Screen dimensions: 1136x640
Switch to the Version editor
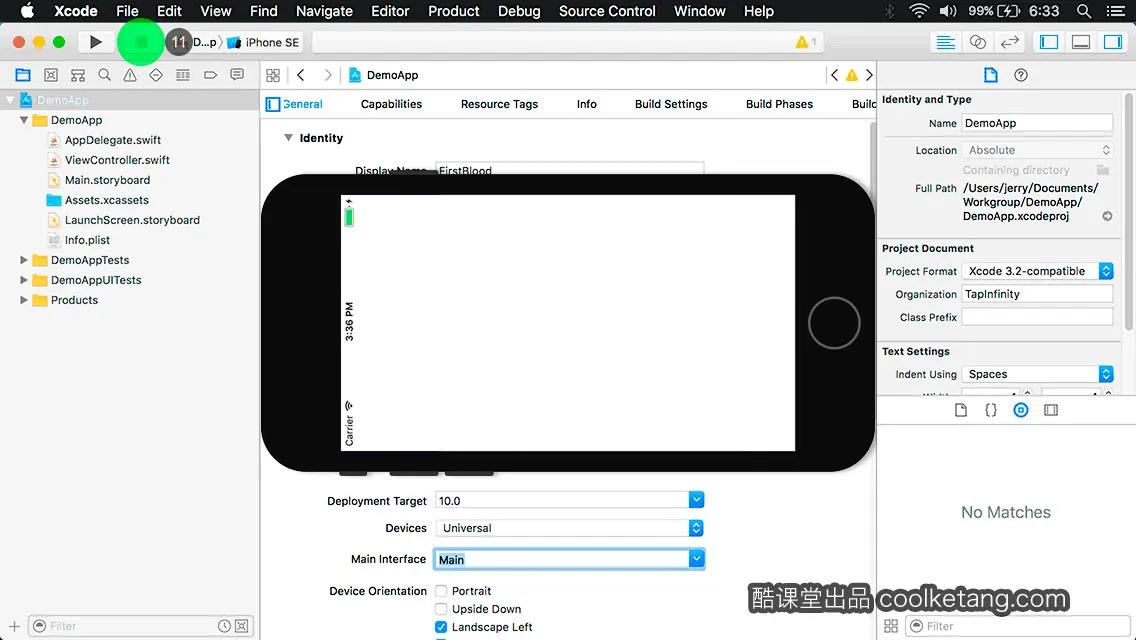(1009, 42)
